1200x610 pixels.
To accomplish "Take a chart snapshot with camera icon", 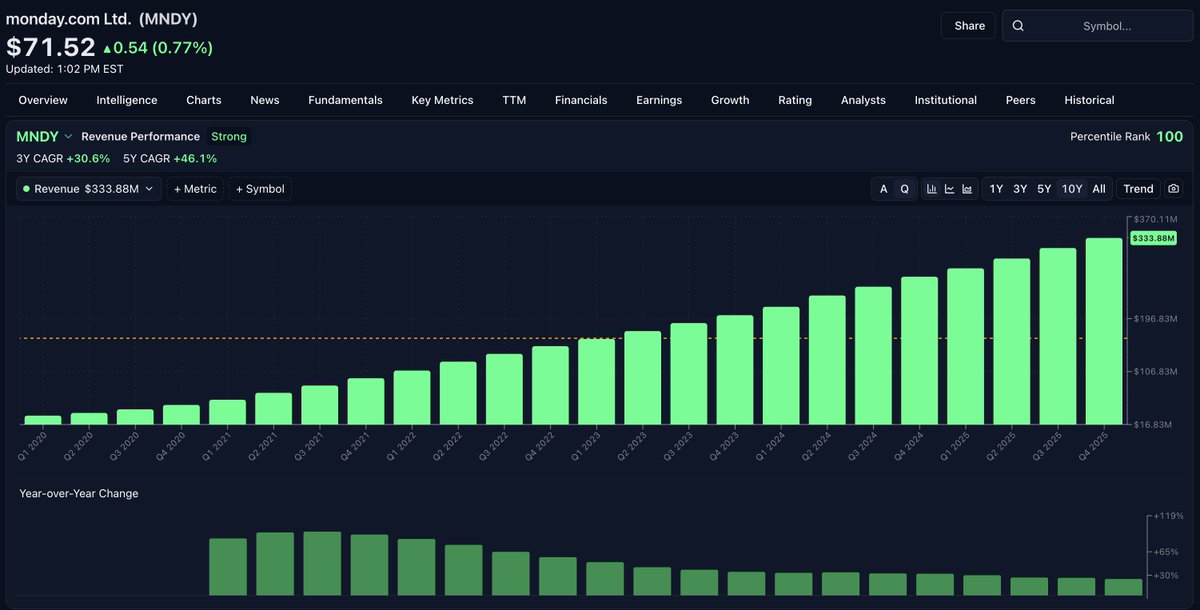I will pyautogui.click(x=1173, y=189).
